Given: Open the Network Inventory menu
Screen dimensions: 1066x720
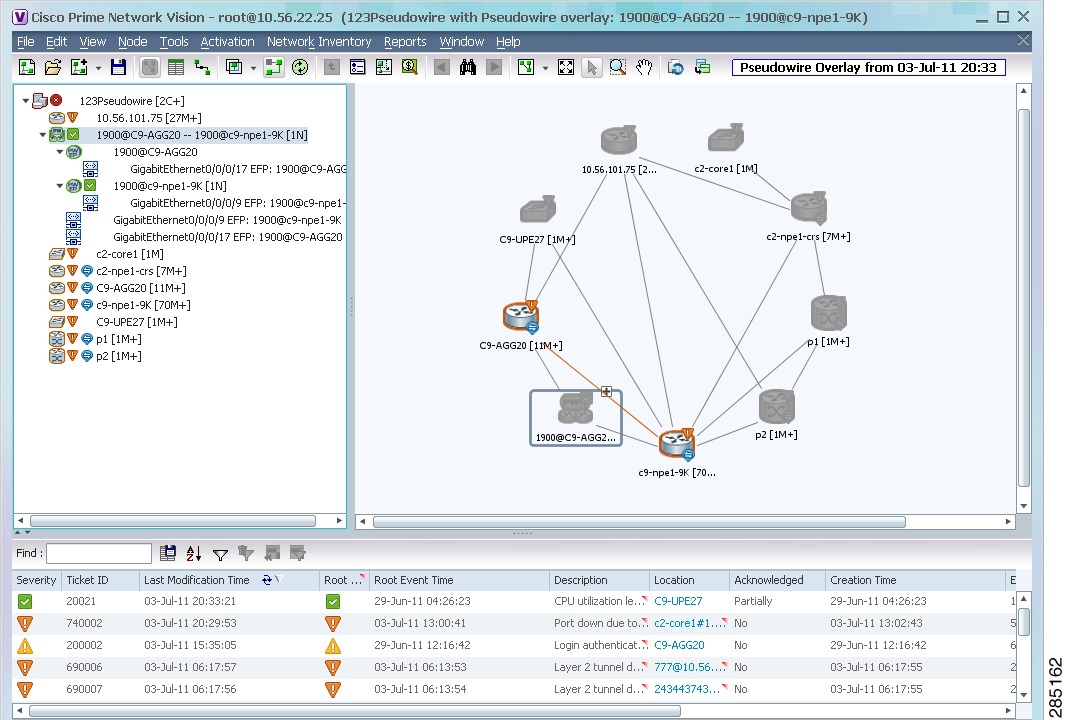Looking at the screenshot, I should (x=319, y=42).
